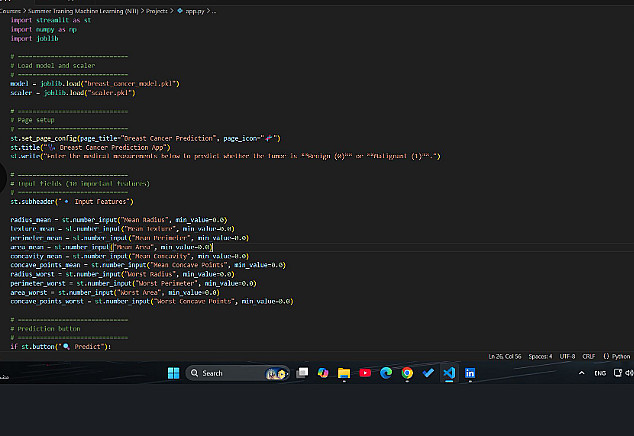Image resolution: width=634 pixels, height=436 pixels.
Task: Place cursor on 'import joblib' line
Action: (34, 38)
